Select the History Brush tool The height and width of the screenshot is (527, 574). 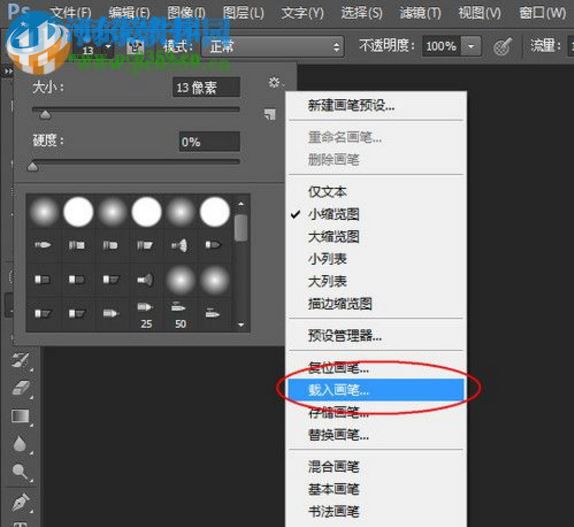pos(20,361)
